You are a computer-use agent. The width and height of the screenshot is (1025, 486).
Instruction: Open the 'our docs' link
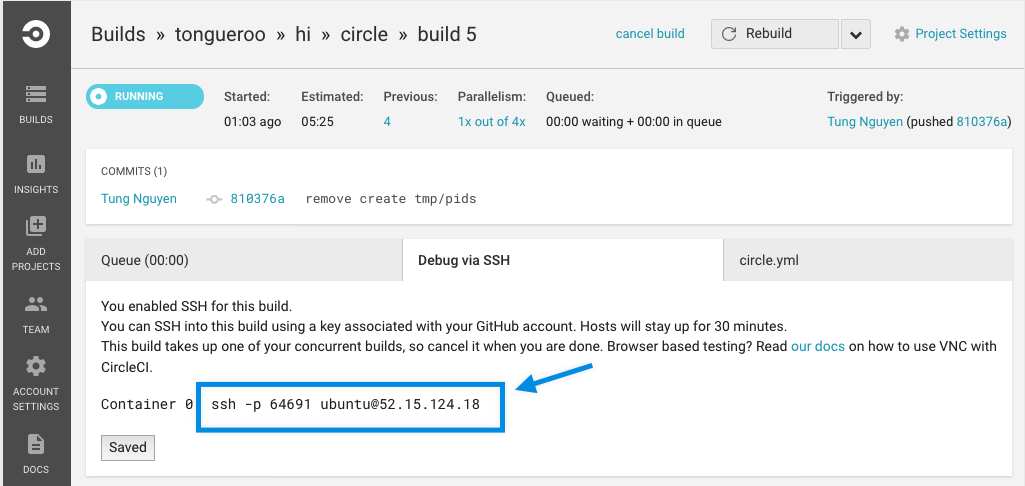(818, 346)
